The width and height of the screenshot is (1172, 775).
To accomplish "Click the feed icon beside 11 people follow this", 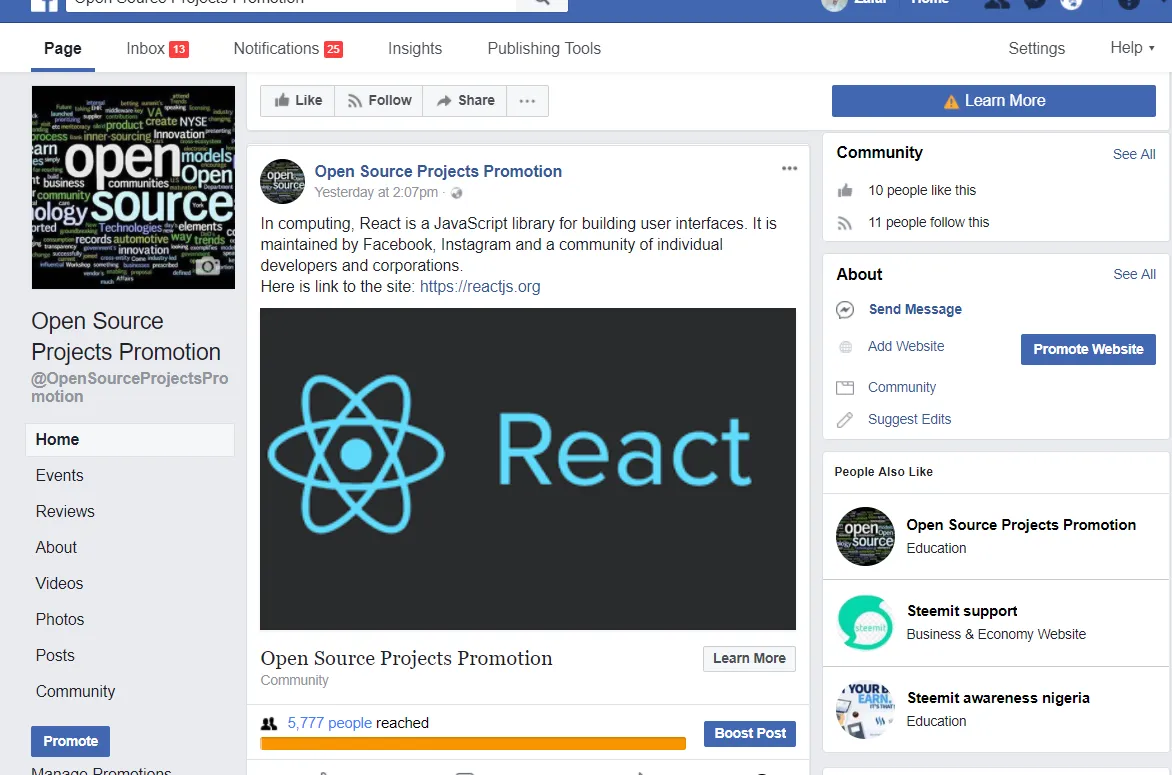I will coord(845,223).
